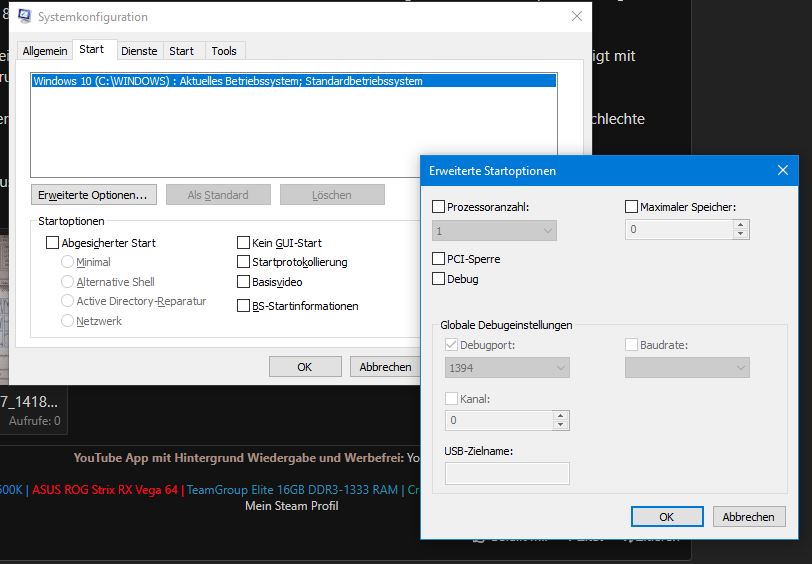Click OK in Systemkonfiguration window
Image resolution: width=812 pixels, height=564 pixels.
305,367
